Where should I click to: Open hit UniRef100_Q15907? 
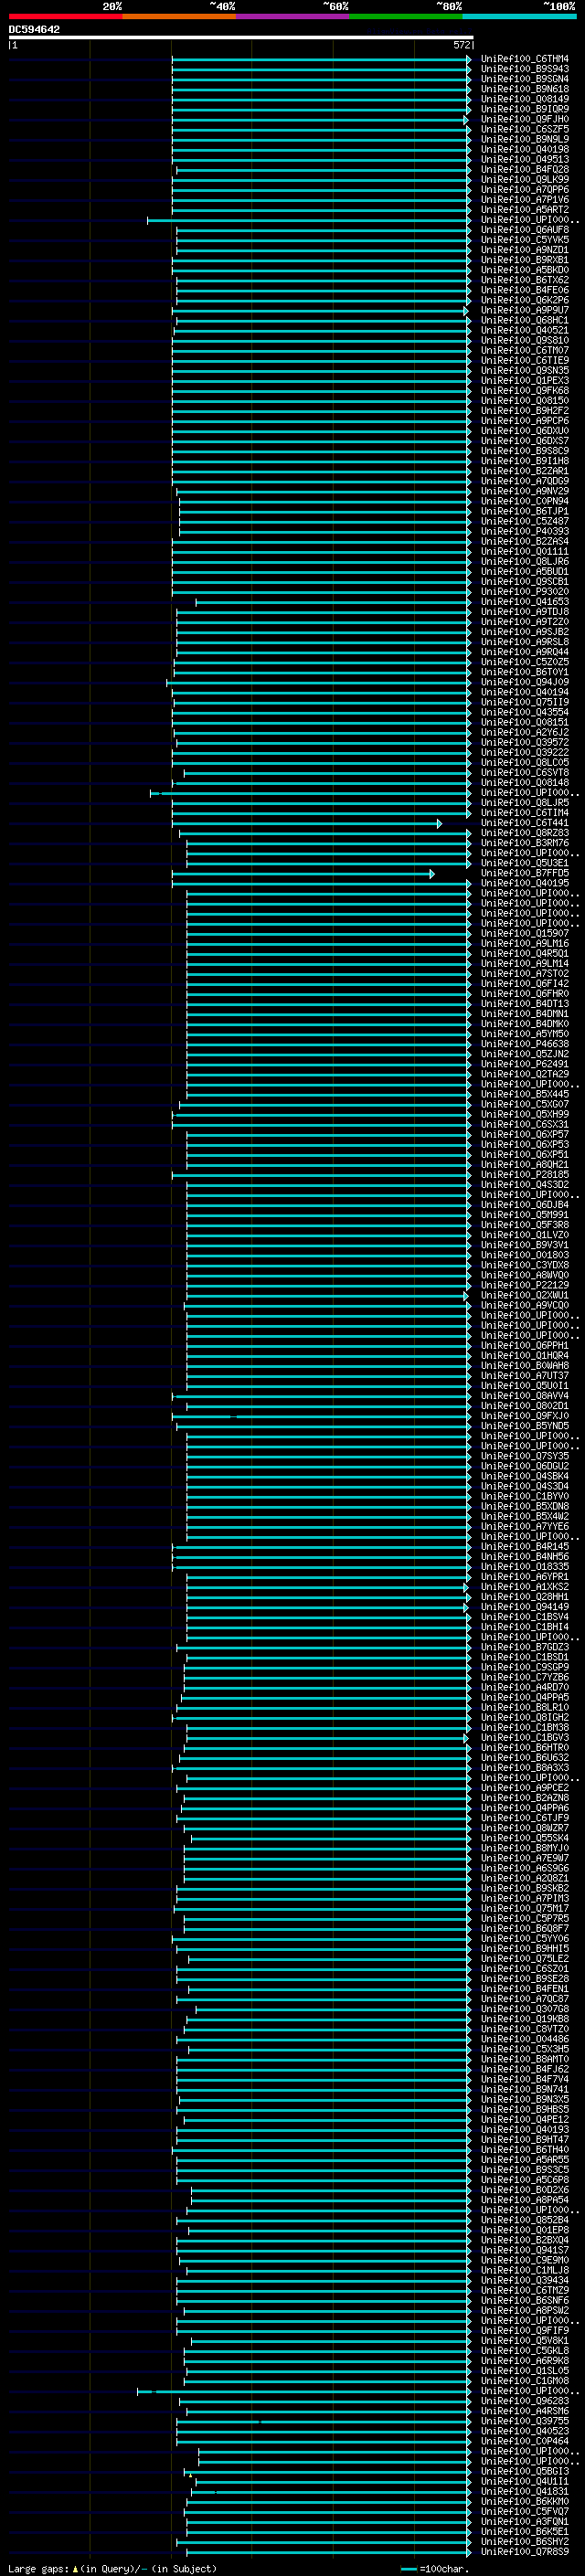[524, 934]
